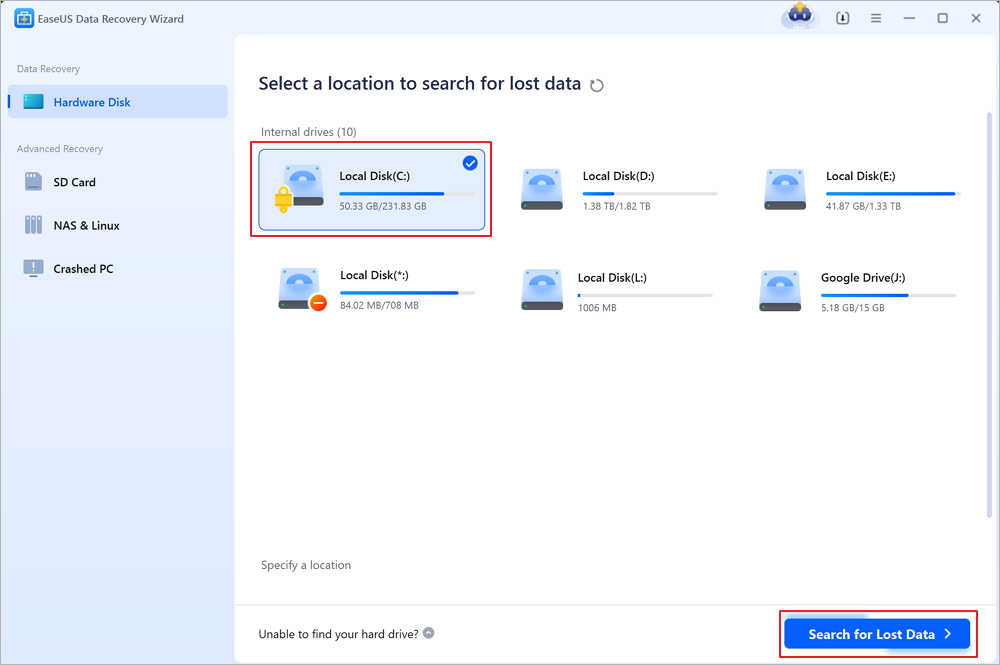Click Local Disk(D:) usage bar
This screenshot has width=1000, height=665.
pos(650,193)
